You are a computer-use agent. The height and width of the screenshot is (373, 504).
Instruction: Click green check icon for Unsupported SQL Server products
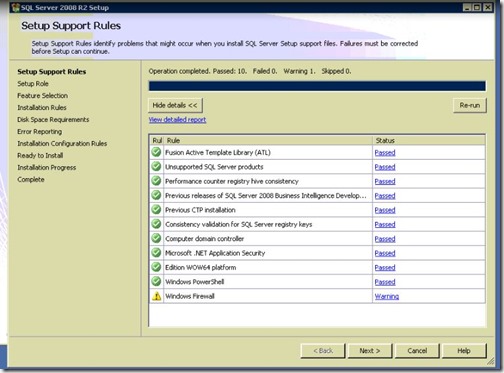tap(156, 167)
